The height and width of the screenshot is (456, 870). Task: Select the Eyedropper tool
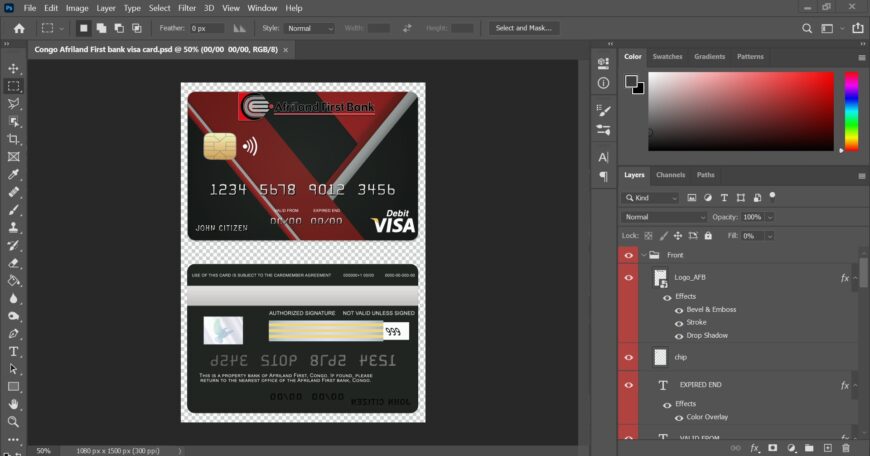coord(13,175)
